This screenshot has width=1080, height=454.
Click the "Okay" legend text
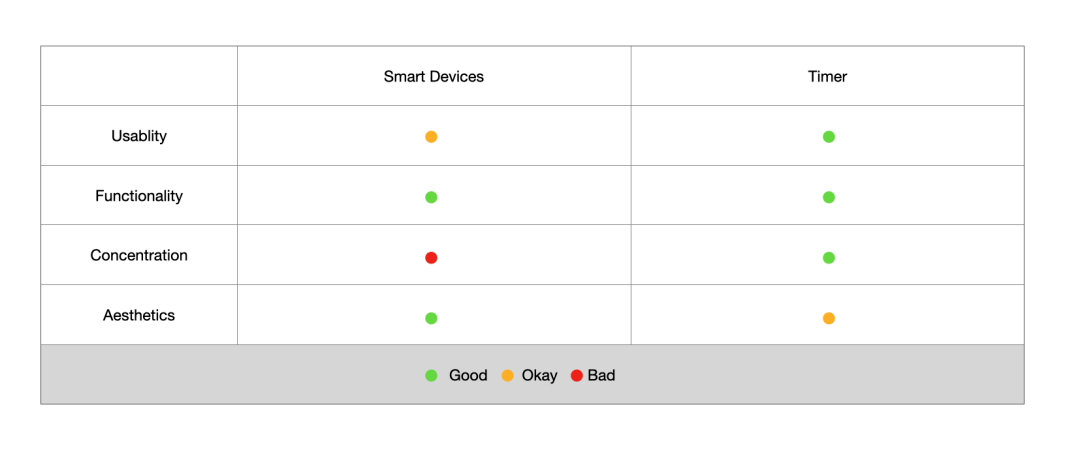pyautogui.click(x=539, y=376)
